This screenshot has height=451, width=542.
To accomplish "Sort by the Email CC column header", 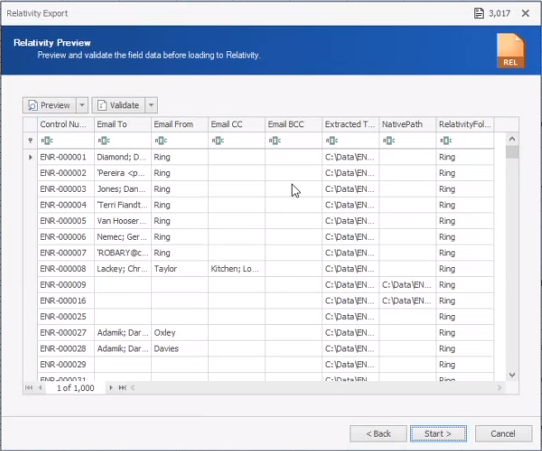I will pyautogui.click(x=237, y=124).
